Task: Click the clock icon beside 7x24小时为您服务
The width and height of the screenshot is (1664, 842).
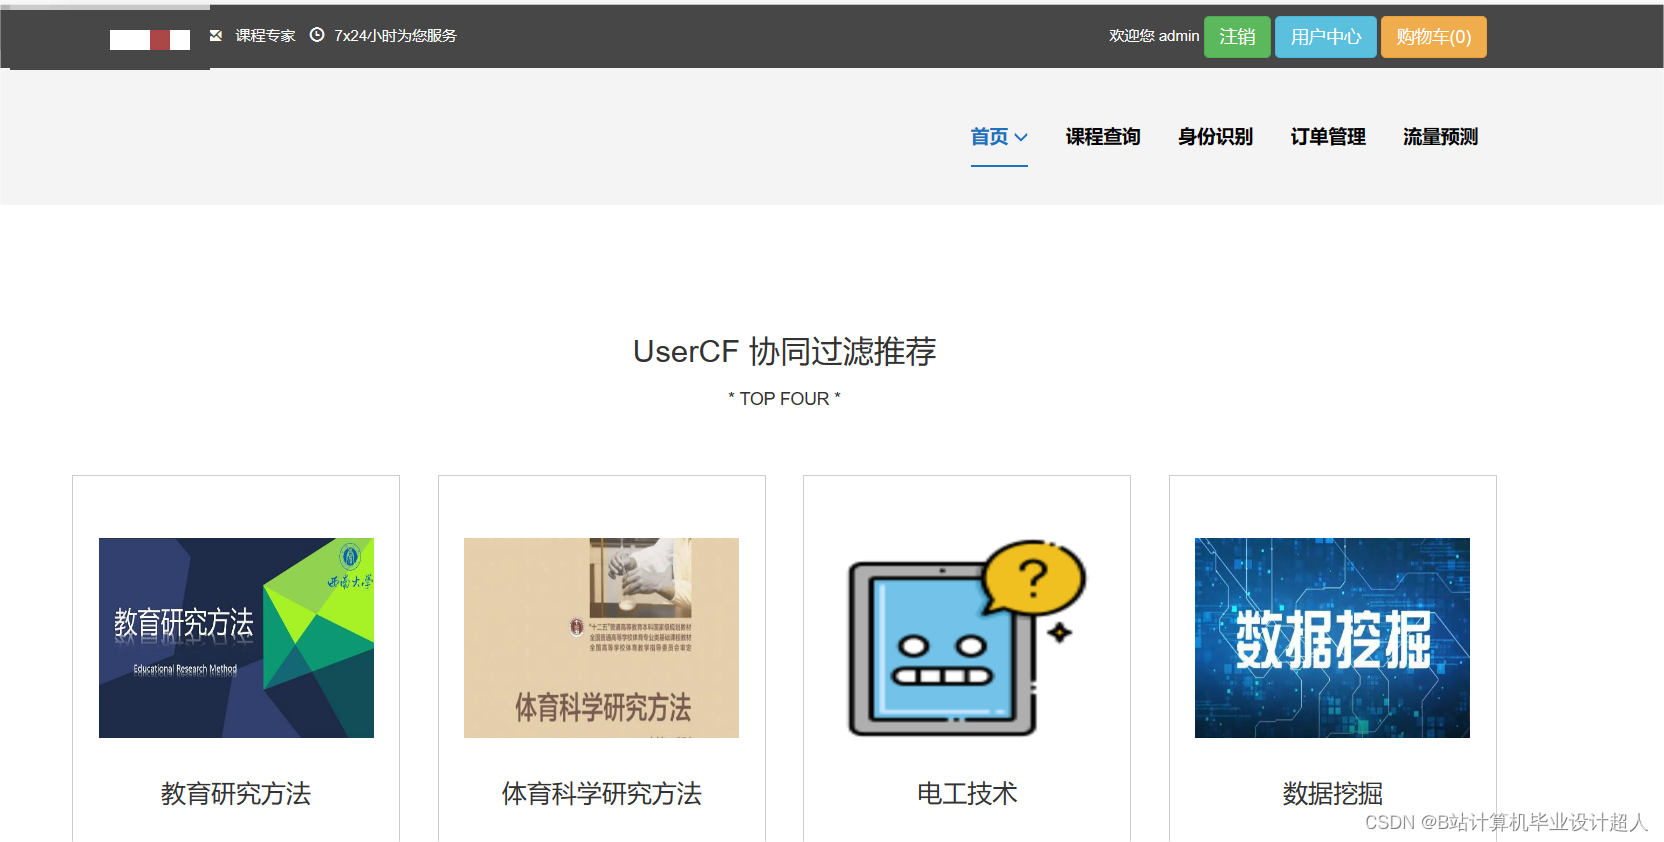Action: [317, 35]
